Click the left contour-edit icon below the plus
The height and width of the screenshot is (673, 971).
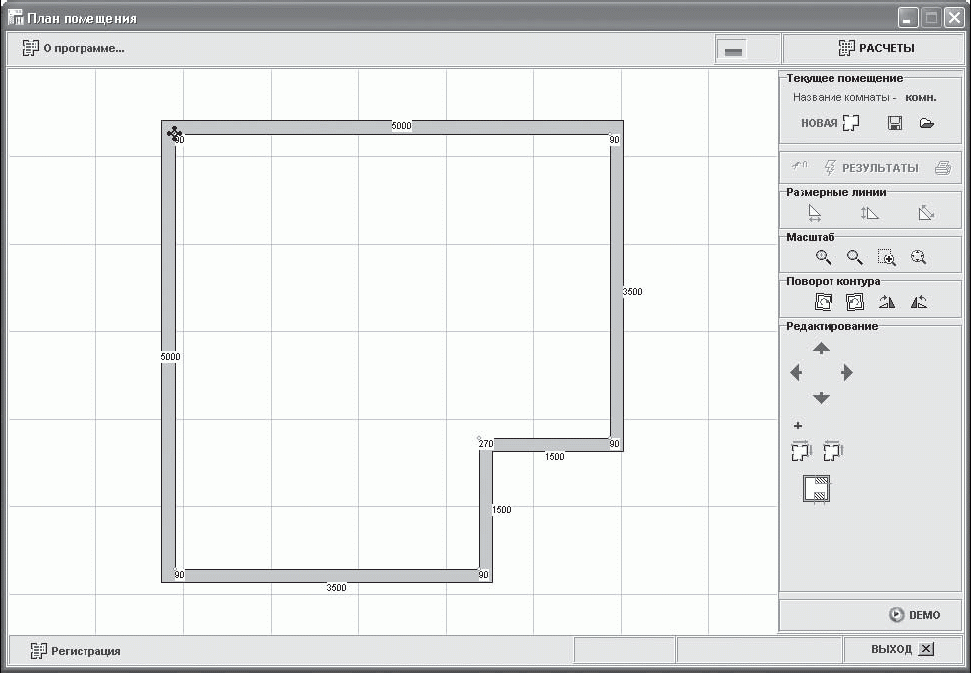[801, 451]
